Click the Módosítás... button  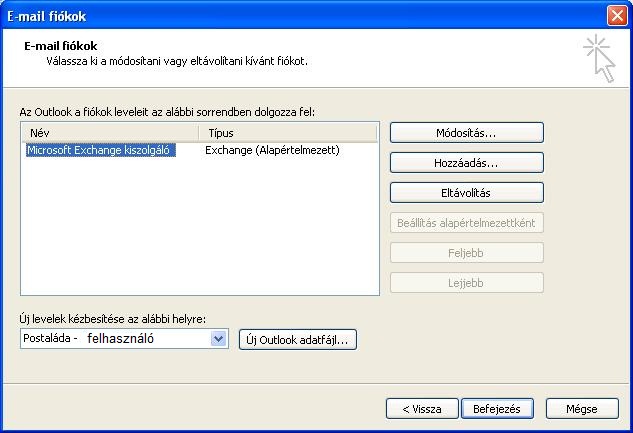click(467, 133)
